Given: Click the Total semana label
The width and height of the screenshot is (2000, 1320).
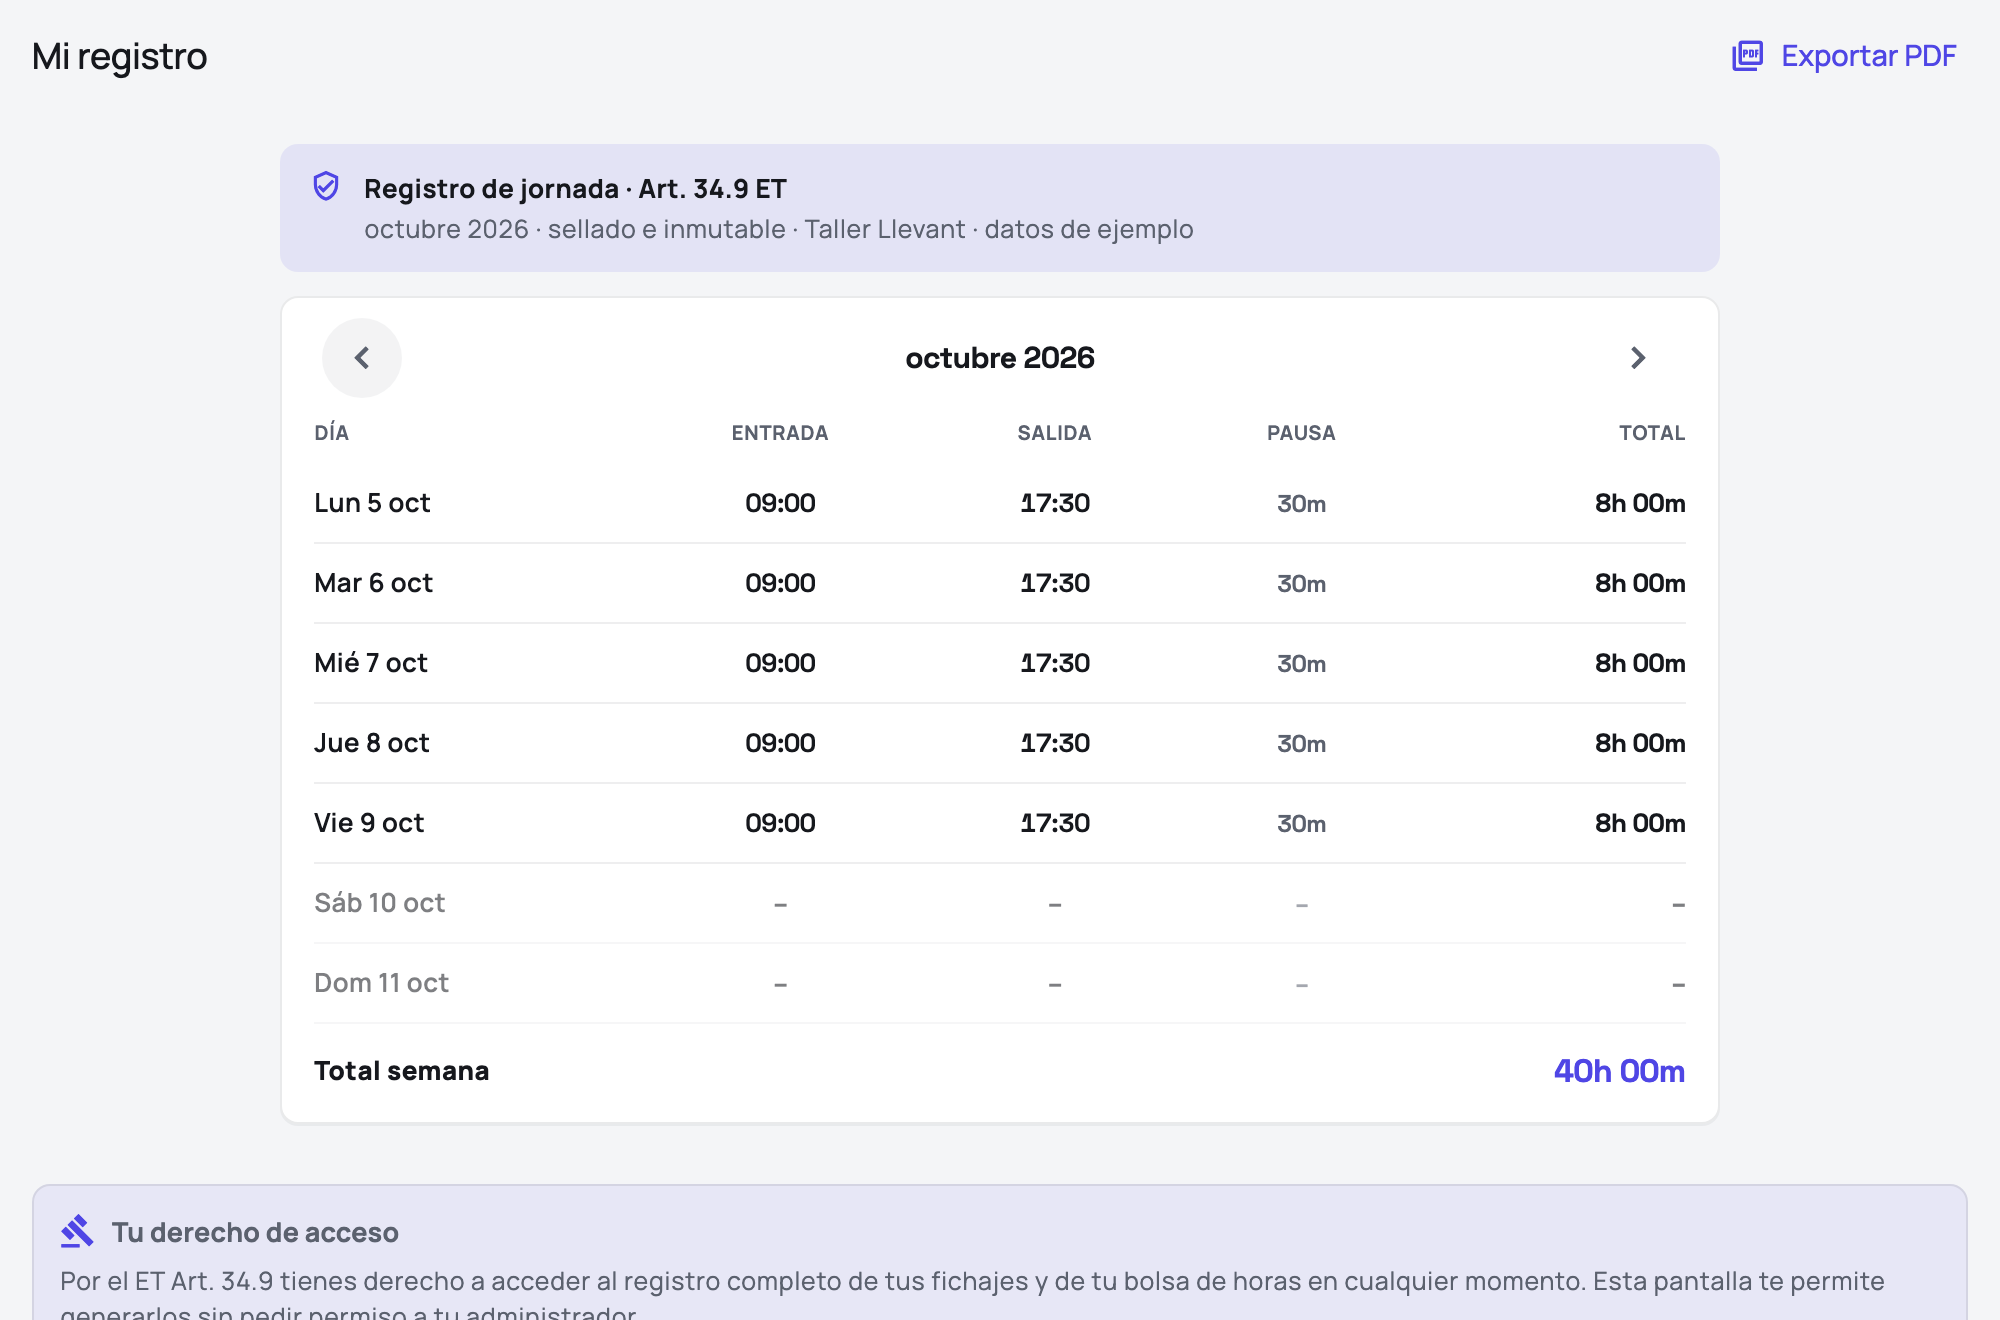Looking at the screenshot, I should click(x=401, y=1071).
